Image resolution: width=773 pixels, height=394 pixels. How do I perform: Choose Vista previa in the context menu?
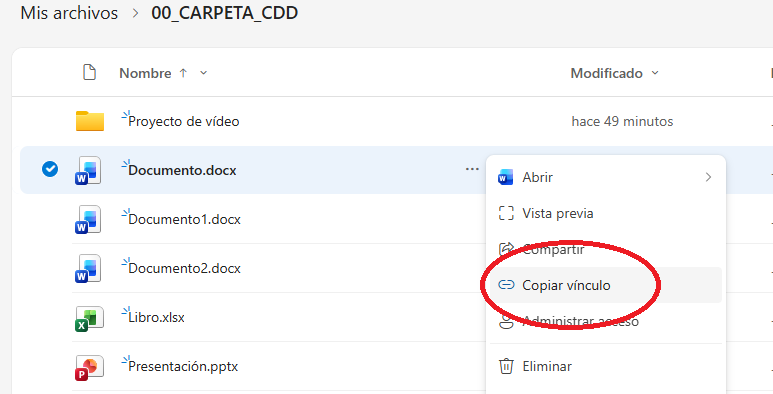605,214
